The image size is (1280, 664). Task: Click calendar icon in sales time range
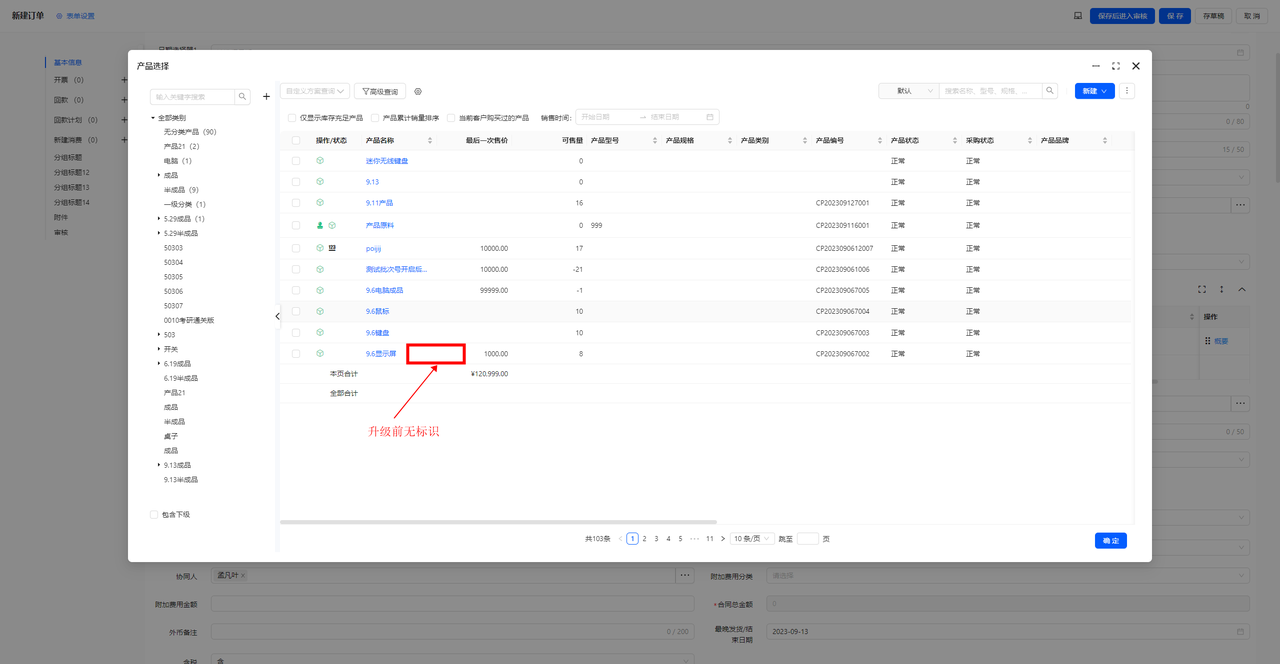point(710,117)
